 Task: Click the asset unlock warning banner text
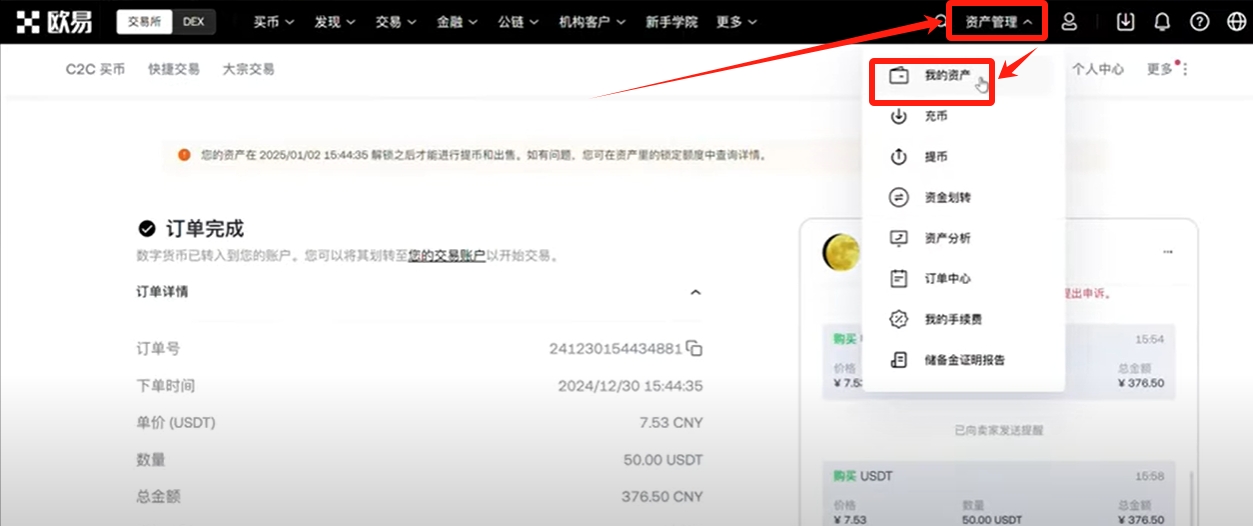click(x=484, y=155)
